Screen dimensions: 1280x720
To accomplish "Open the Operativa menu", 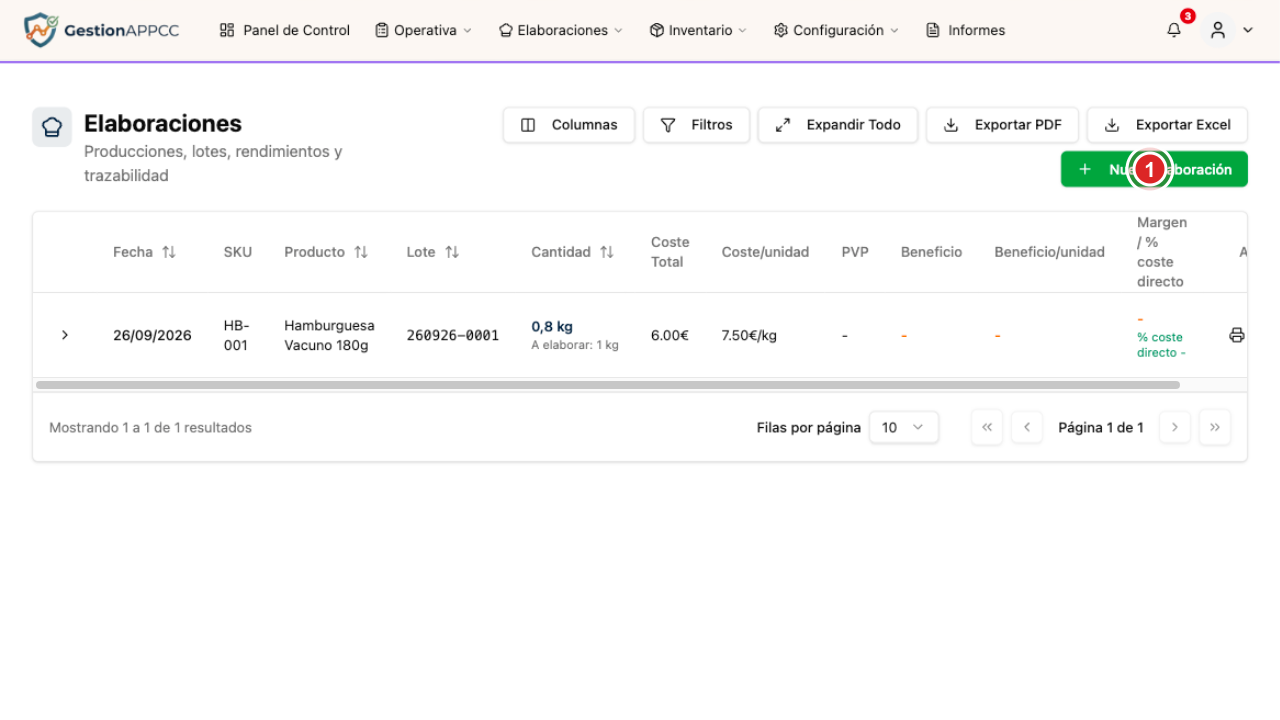I will (423, 30).
